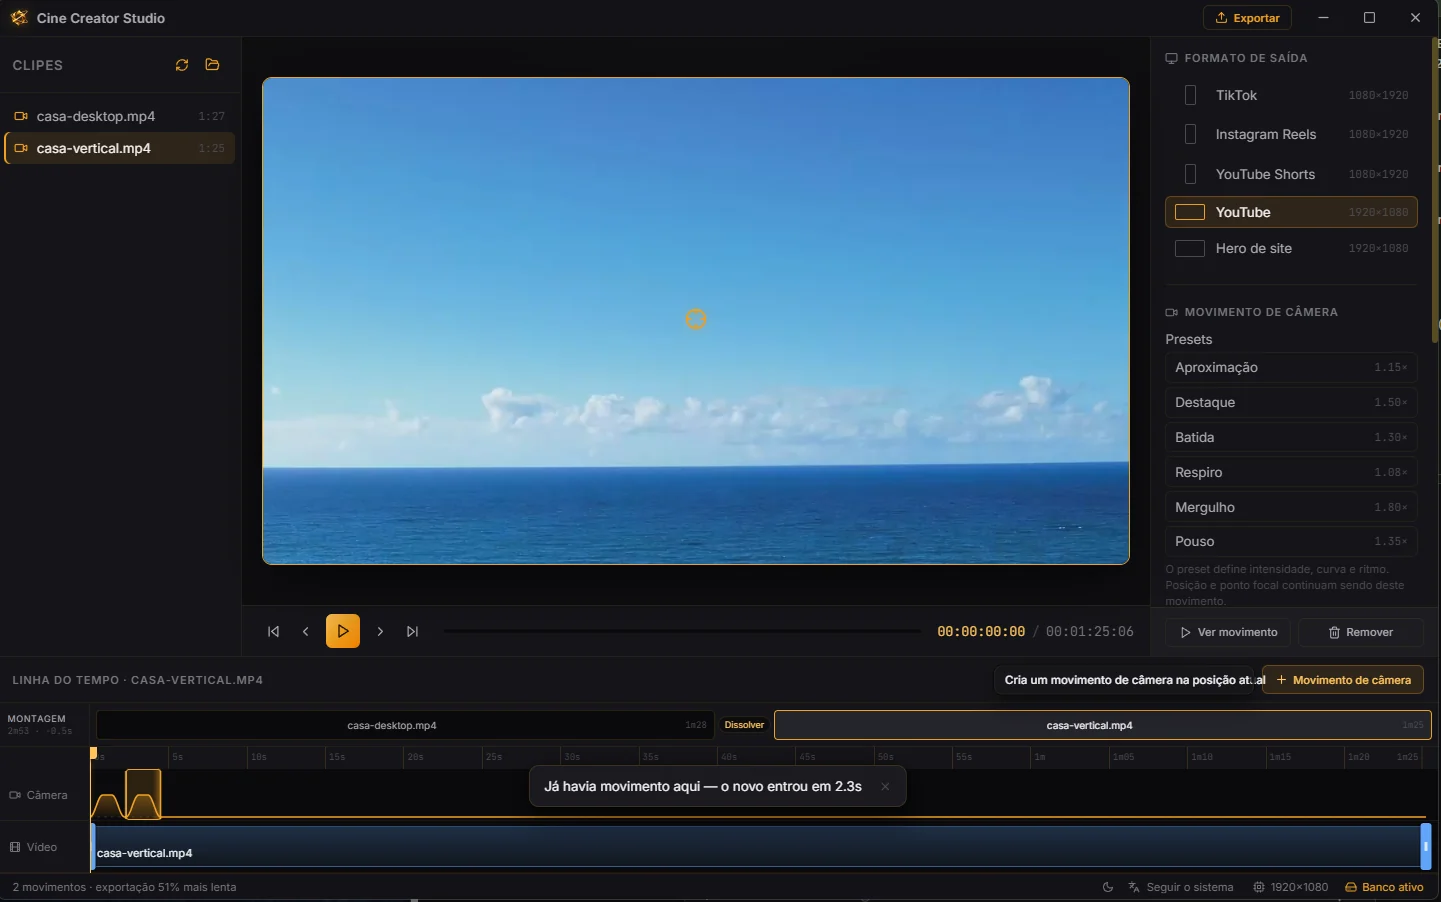The width and height of the screenshot is (1441, 902).
Task: Click the 1920×1080 resolution status indicator
Action: click(x=1291, y=887)
